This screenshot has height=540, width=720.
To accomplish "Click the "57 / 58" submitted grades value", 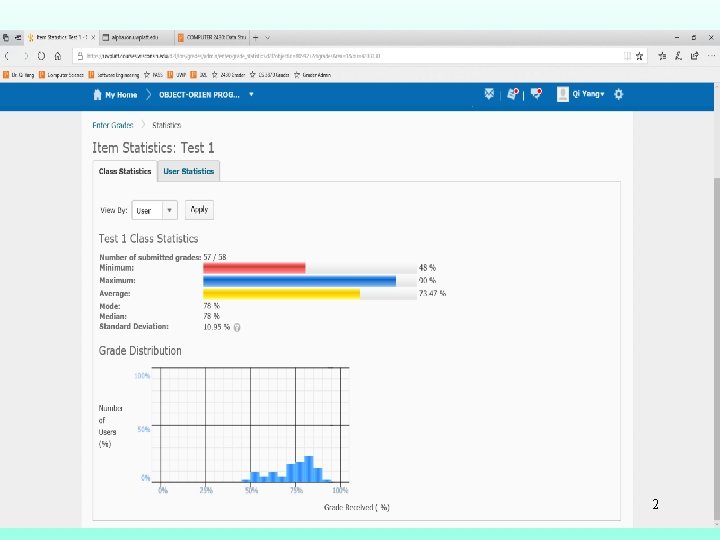I will coord(215,257).
